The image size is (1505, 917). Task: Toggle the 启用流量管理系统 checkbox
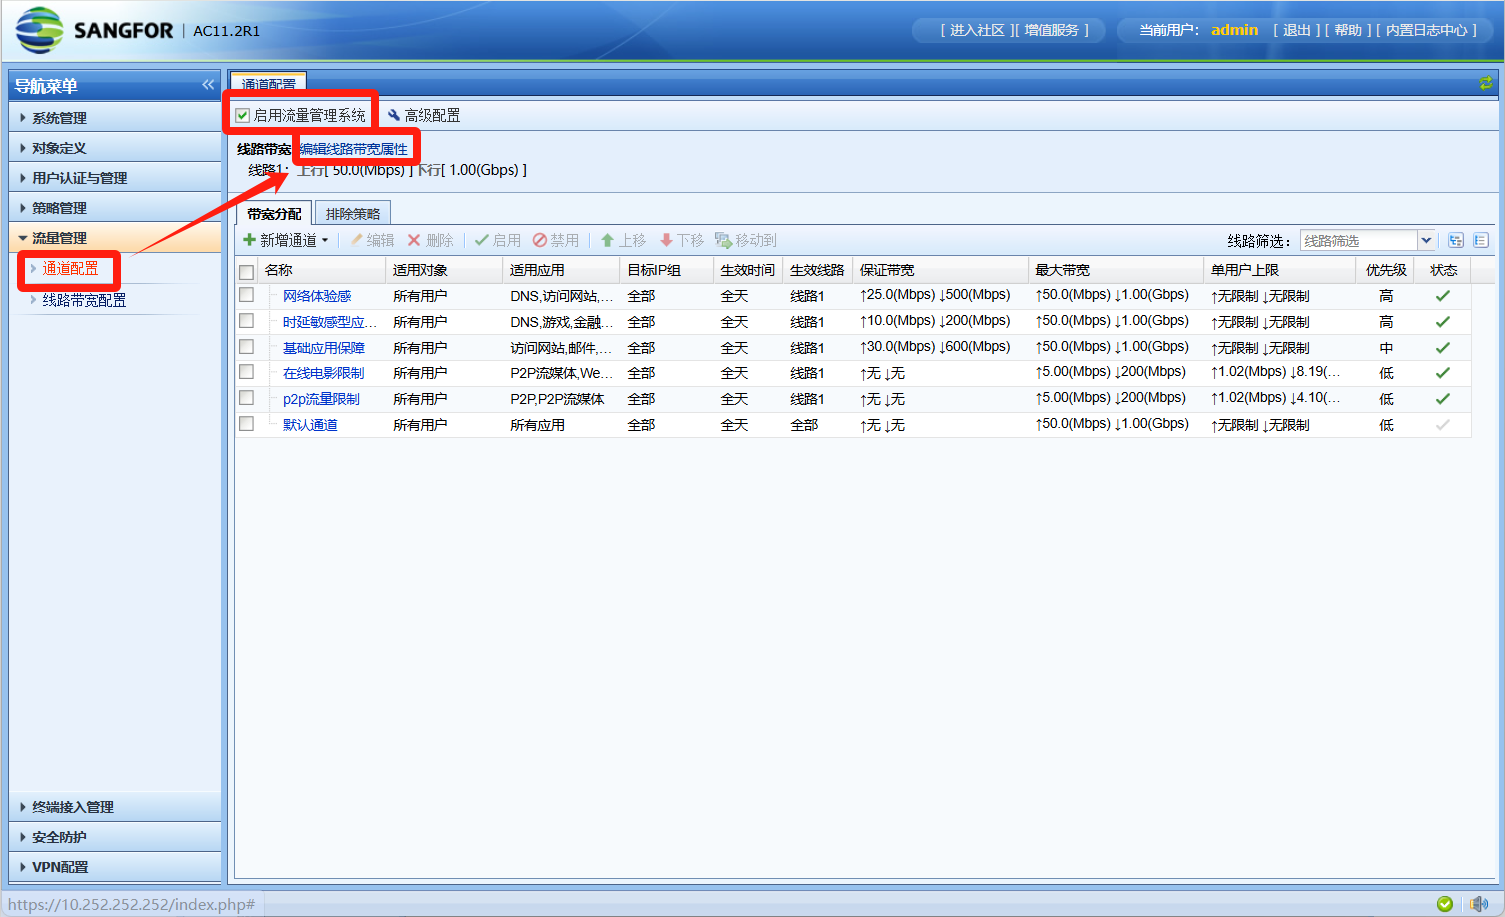tap(243, 116)
